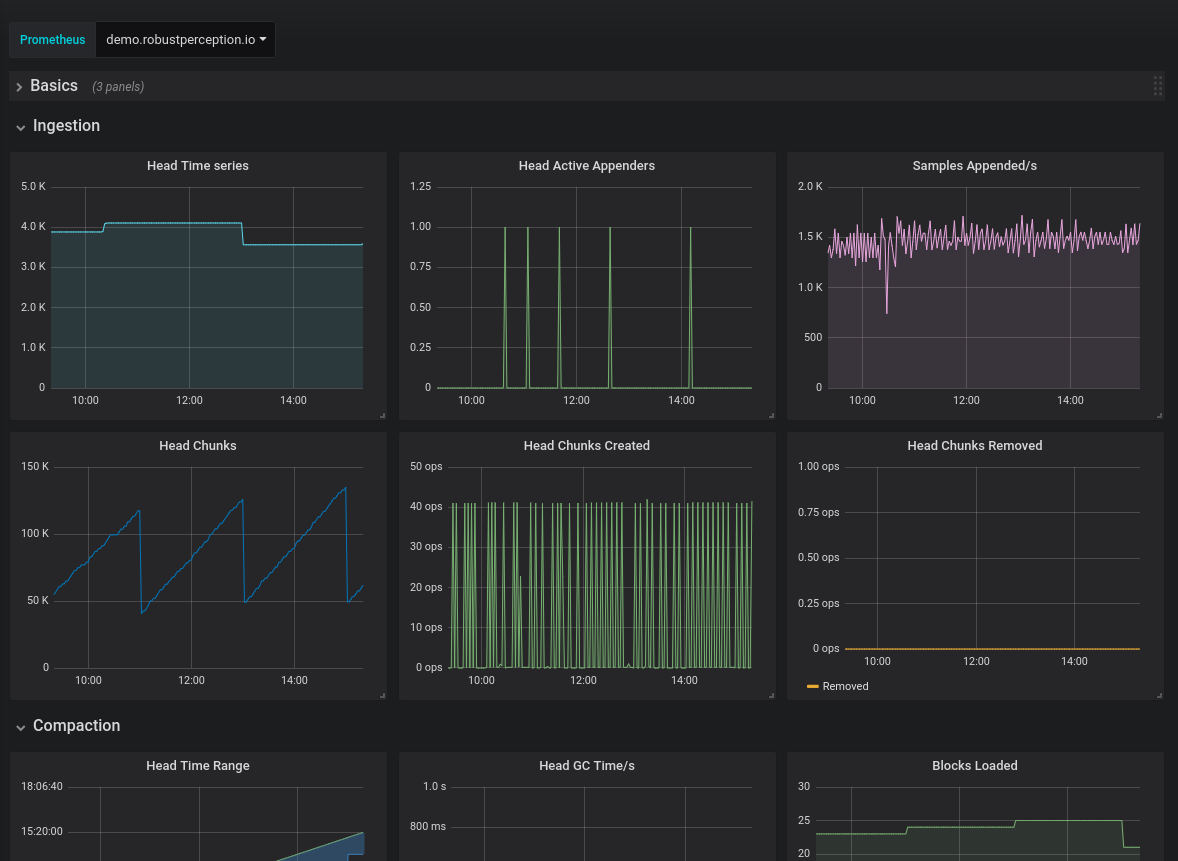Toggle the Removed series in the legend
This screenshot has height=861, width=1178.
845,686
